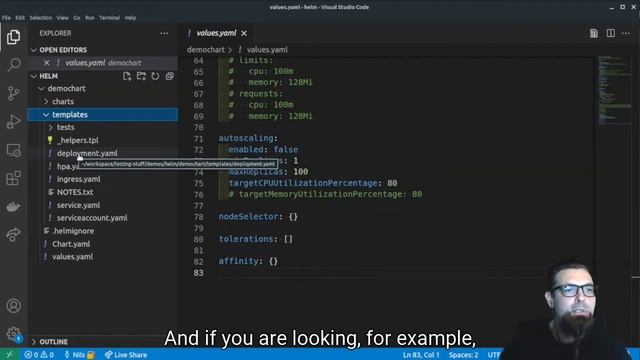Screen dimensions: 640x360
Task: Click New Folder icon in HELM header
Action: click(x=141, y=76)
